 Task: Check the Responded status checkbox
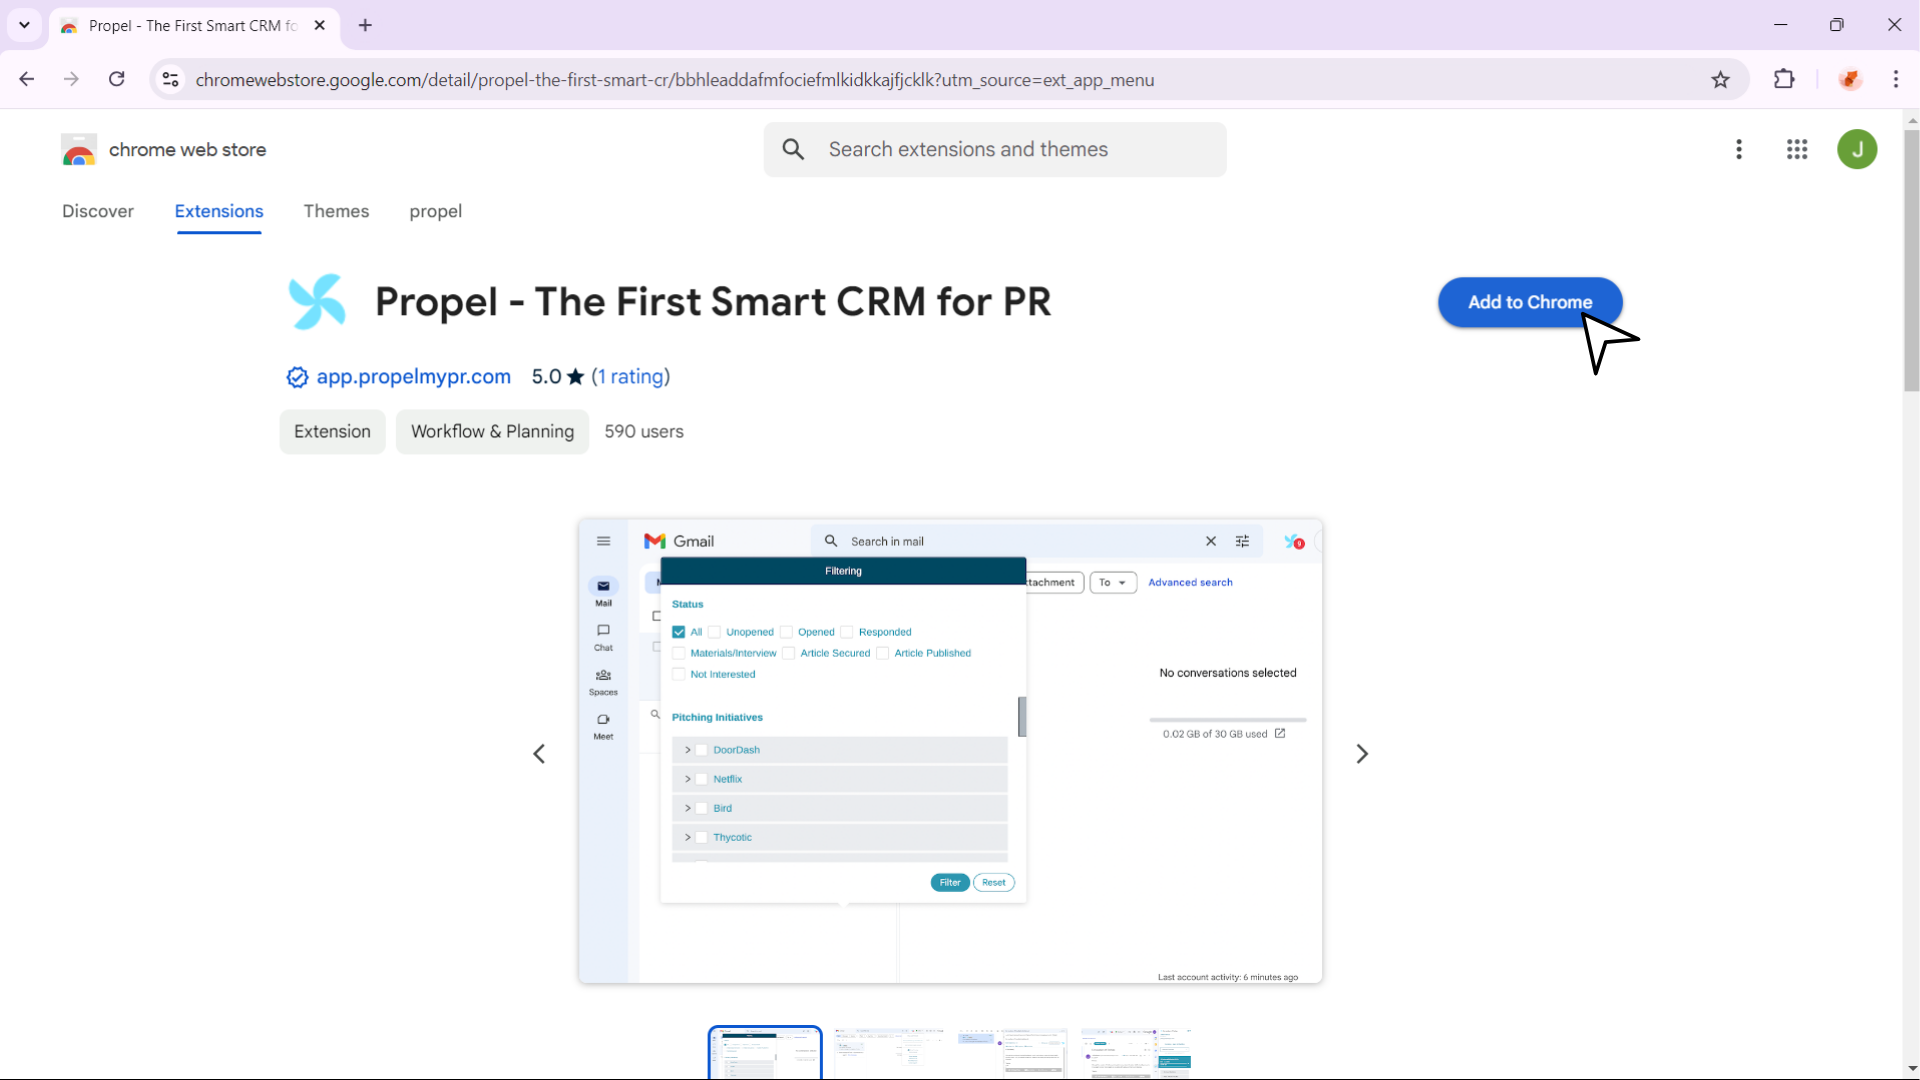847,632
